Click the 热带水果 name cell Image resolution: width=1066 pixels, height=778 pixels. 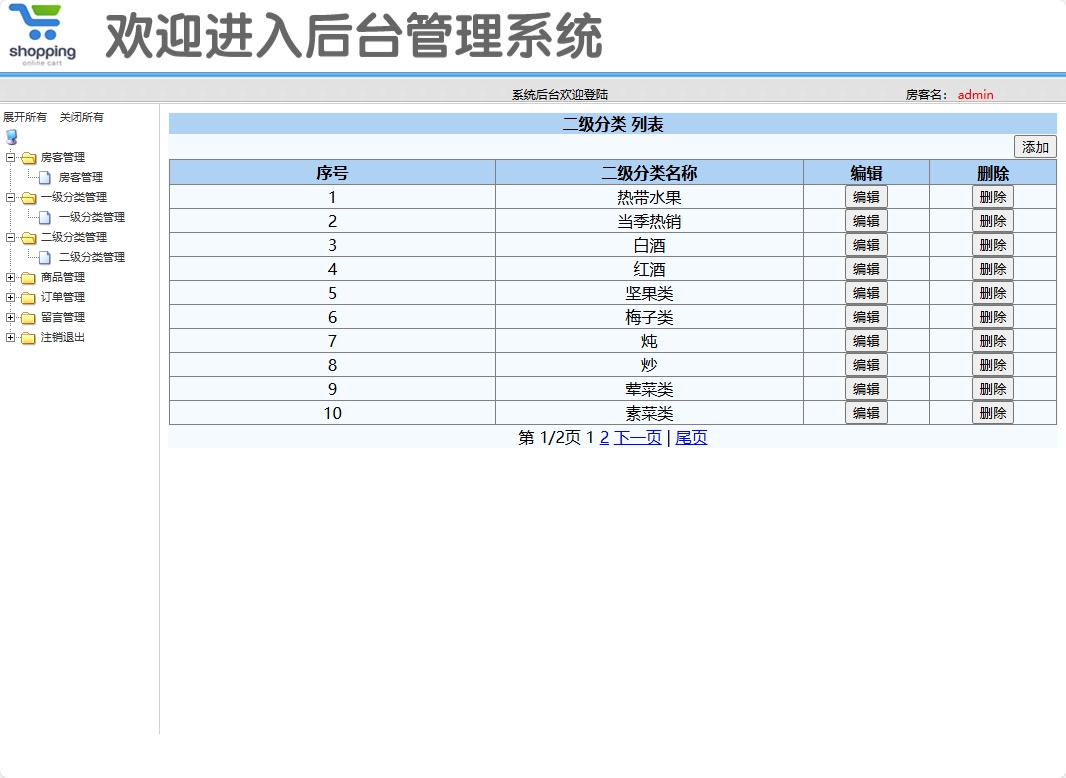[649, 197]
